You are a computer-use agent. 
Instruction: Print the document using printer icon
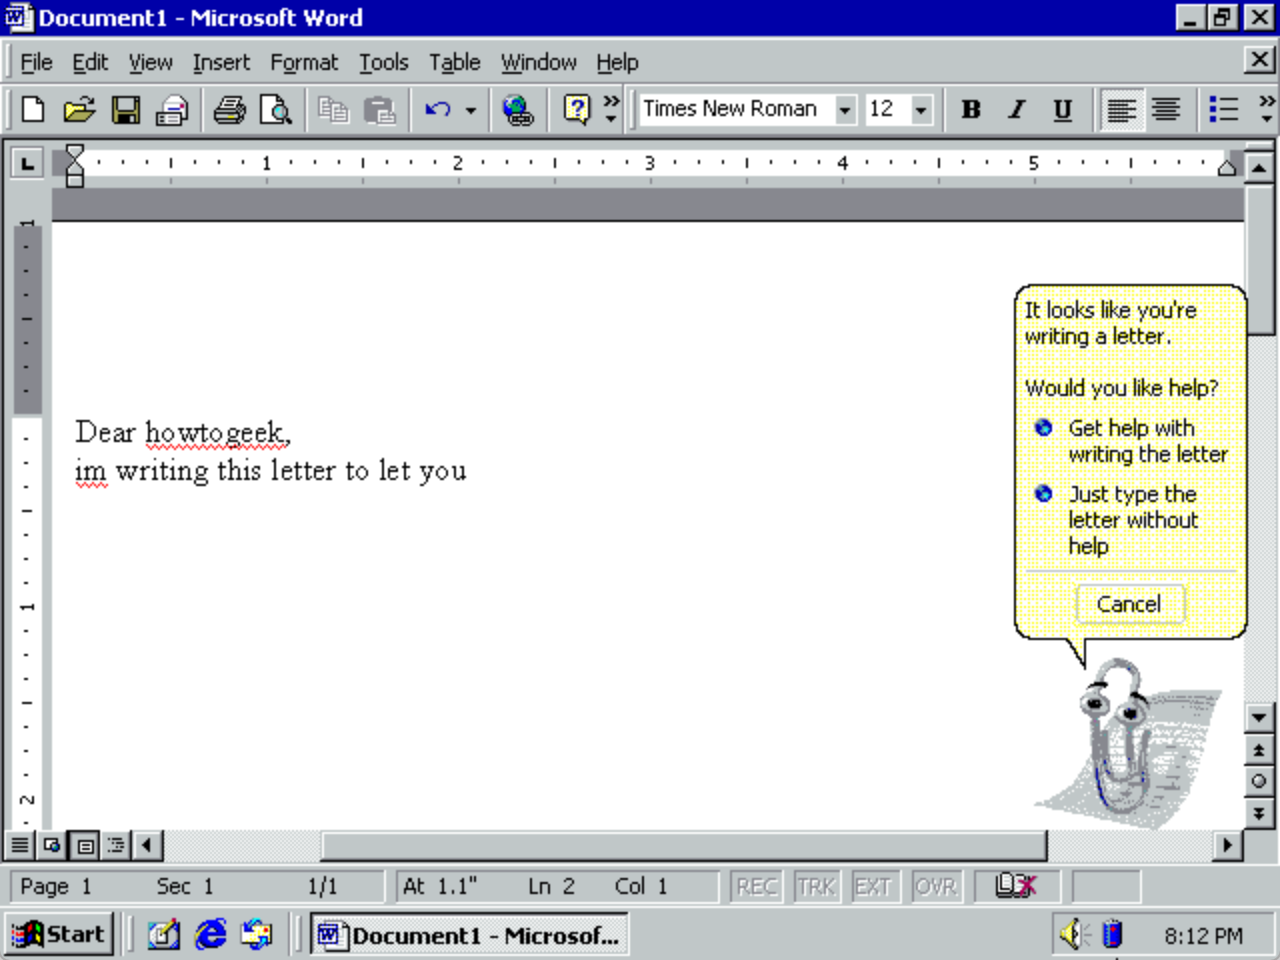tap(230, 109)
